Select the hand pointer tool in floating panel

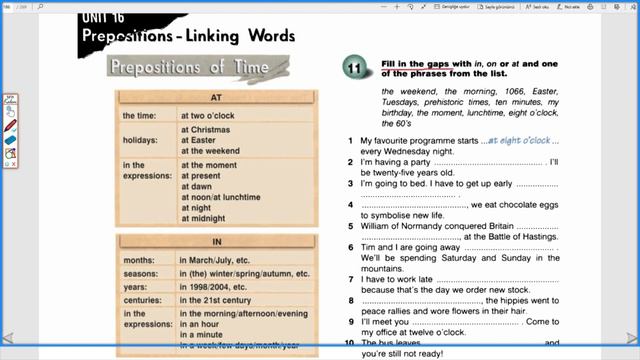(10, 111)
